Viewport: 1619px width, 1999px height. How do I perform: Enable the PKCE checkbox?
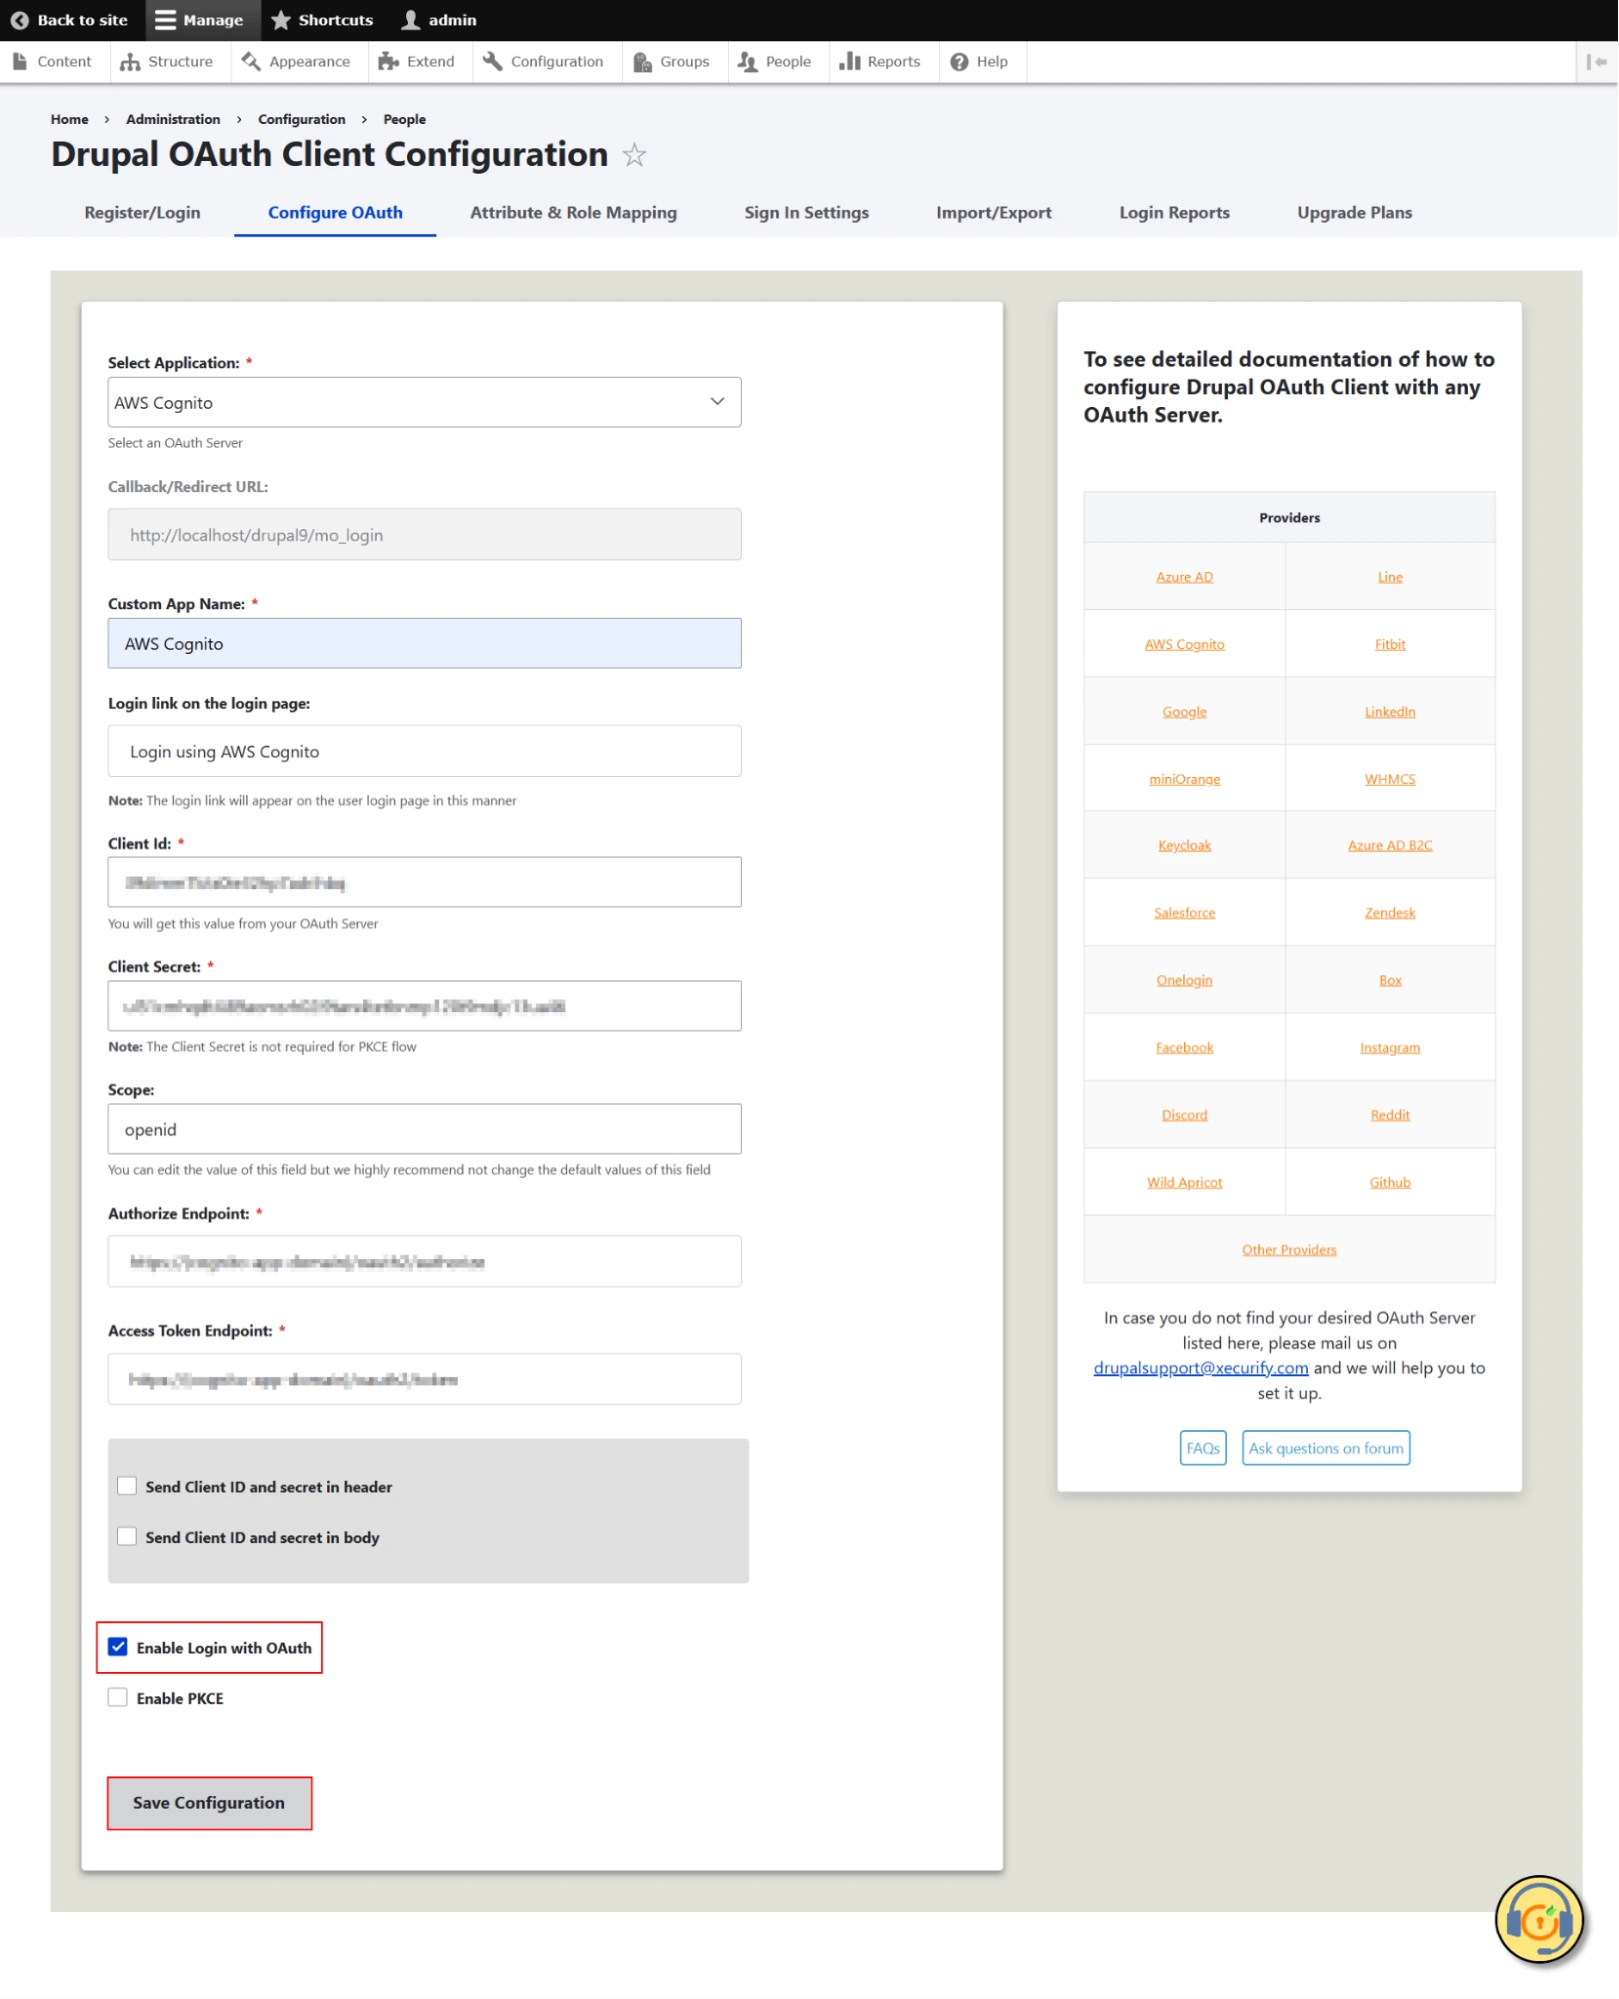(x=118, y=1697)
